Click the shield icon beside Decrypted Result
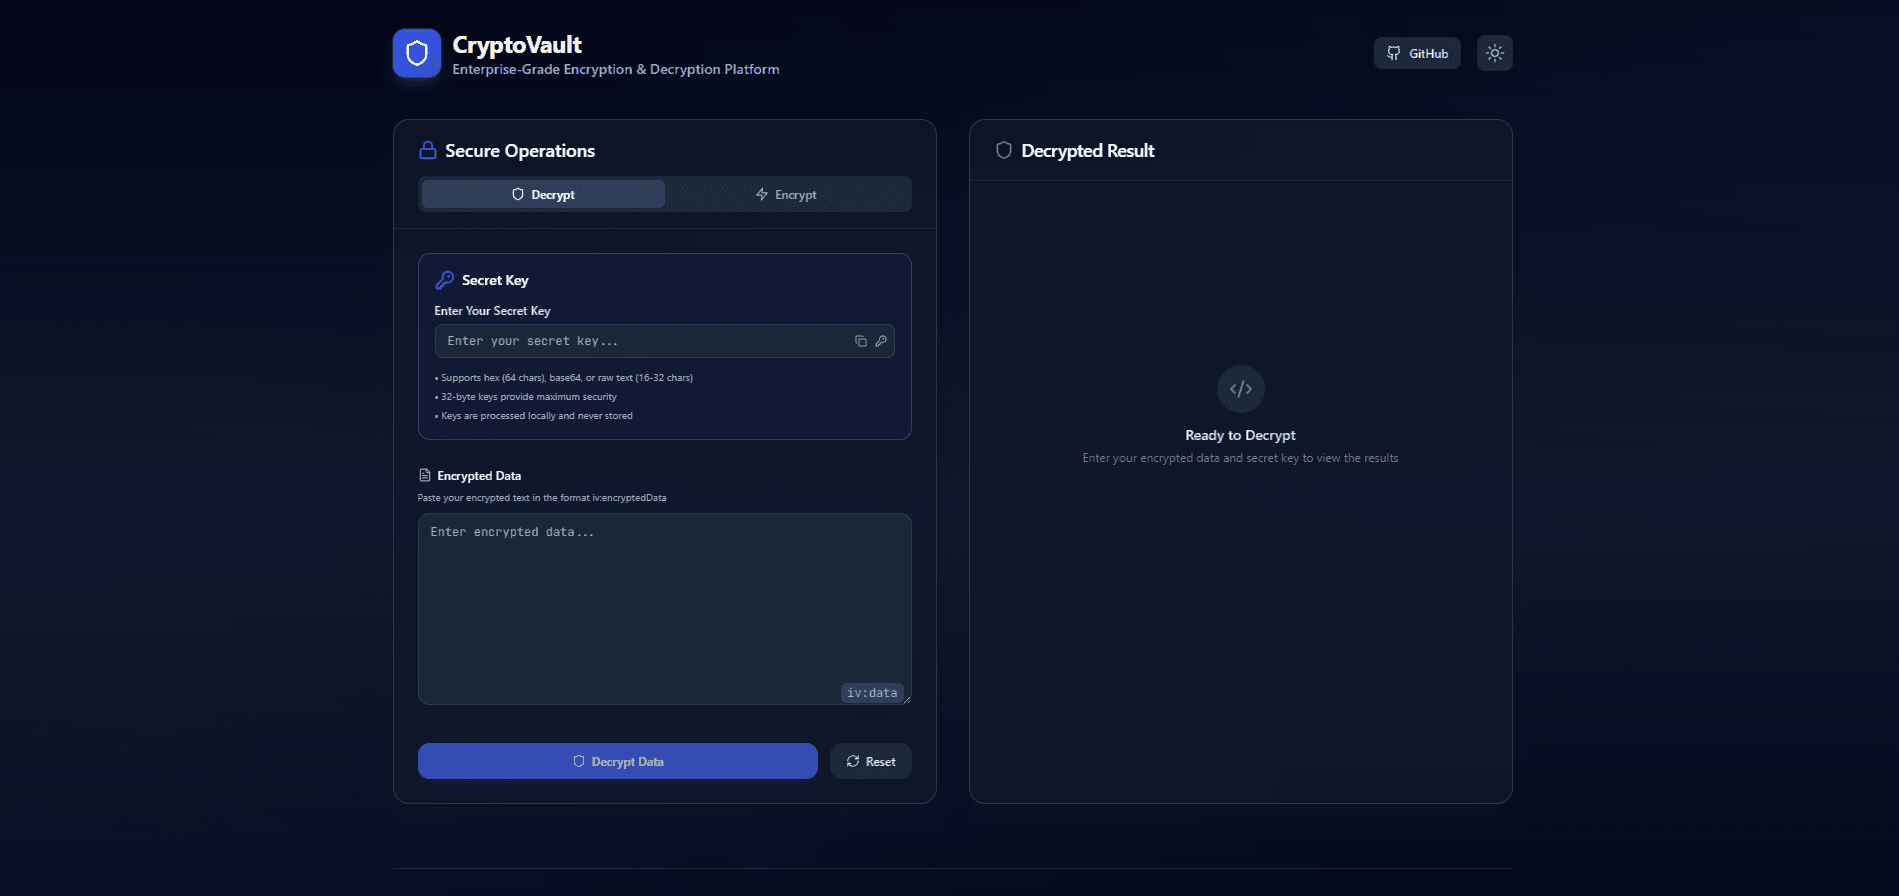Image resolution: width=1899 pixels, height=896 pixels. [1004, 150]
